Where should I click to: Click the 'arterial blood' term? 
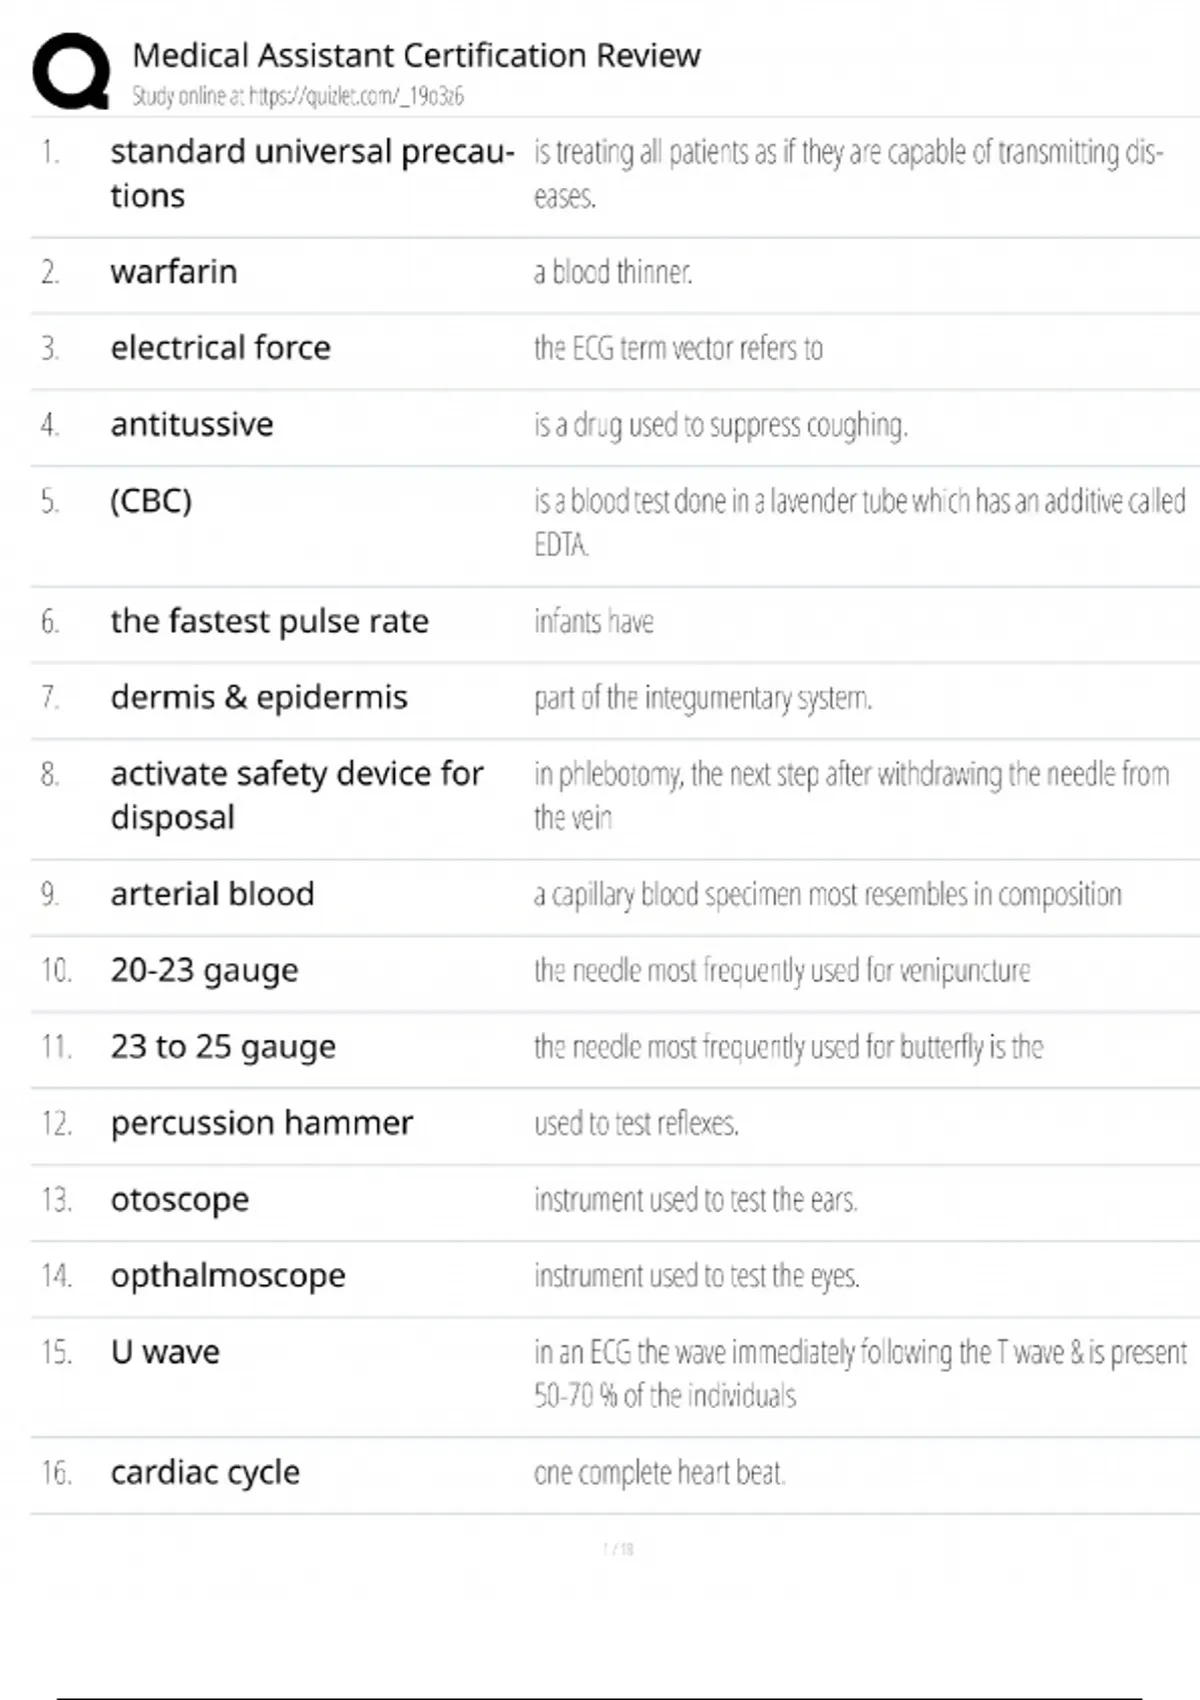pyautogui.click(x=212, y=894)
